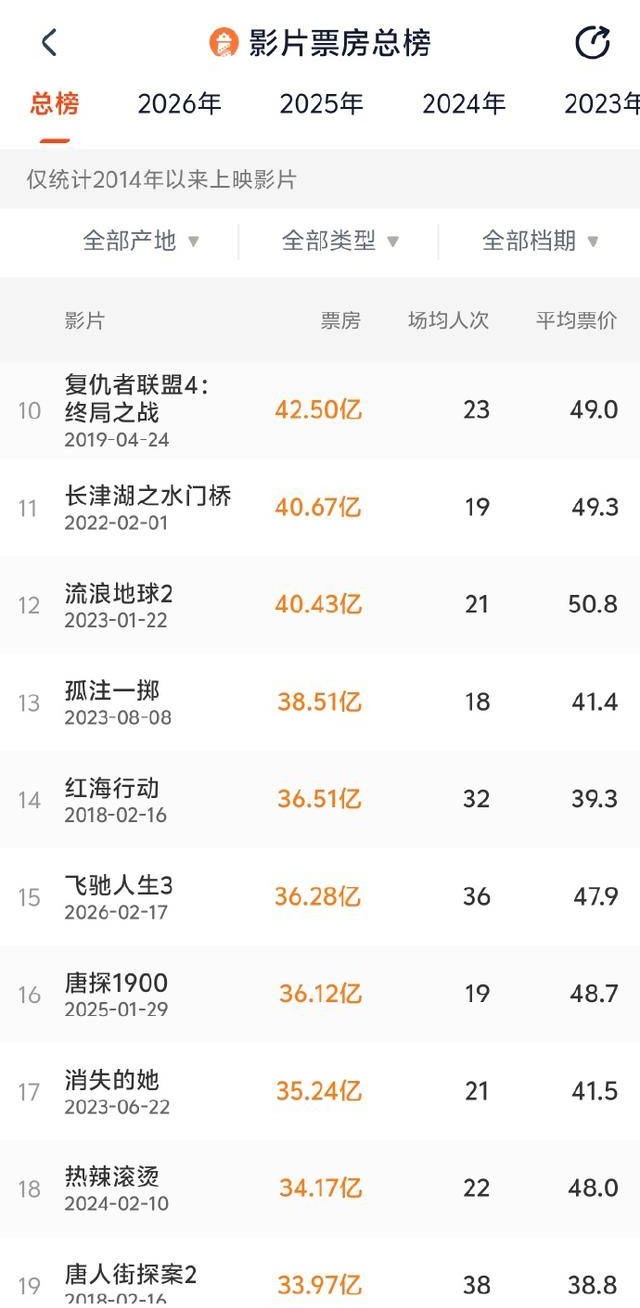Tap the back arrow icon
640x1308 pixels.
click(49, 43)
